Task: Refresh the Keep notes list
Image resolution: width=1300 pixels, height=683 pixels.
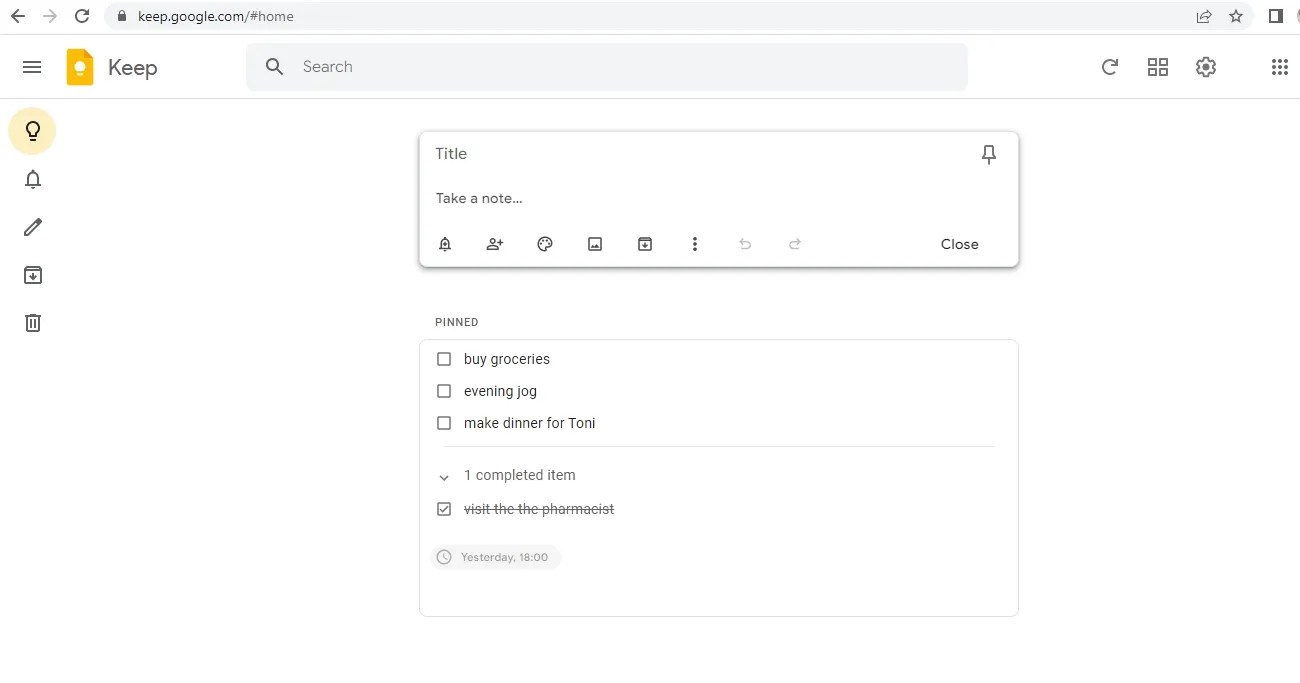Action: click(x=1110, y=67)
